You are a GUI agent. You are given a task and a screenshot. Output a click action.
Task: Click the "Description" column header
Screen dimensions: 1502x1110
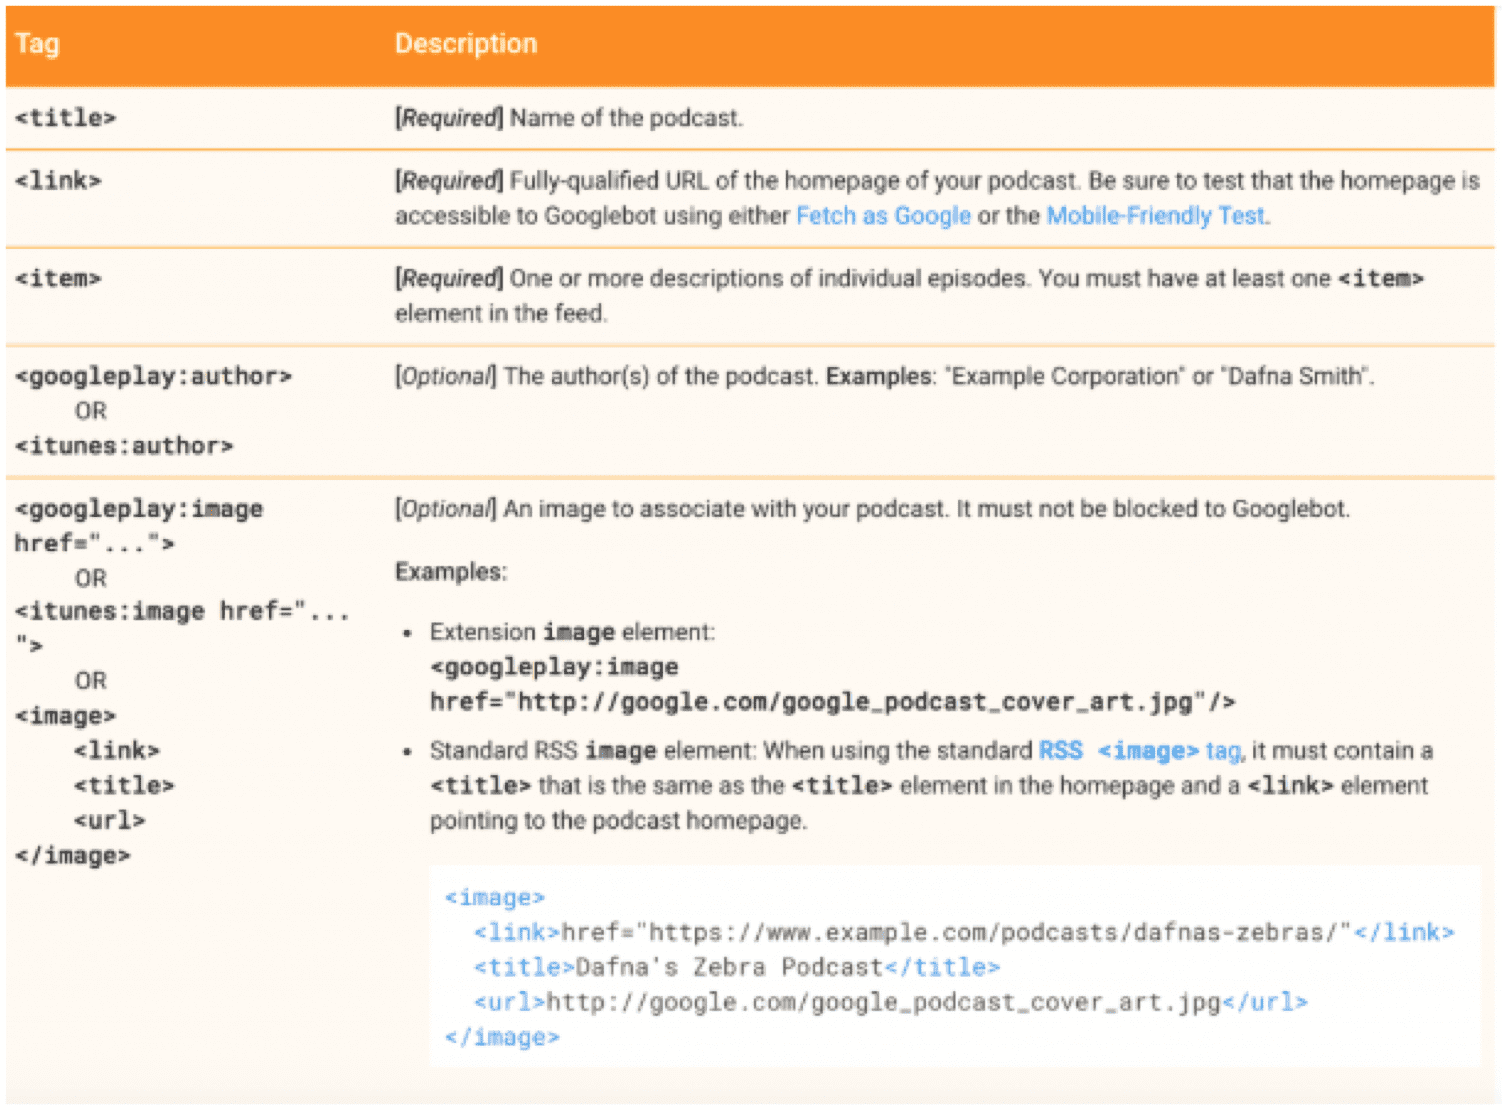pos(466,44)
